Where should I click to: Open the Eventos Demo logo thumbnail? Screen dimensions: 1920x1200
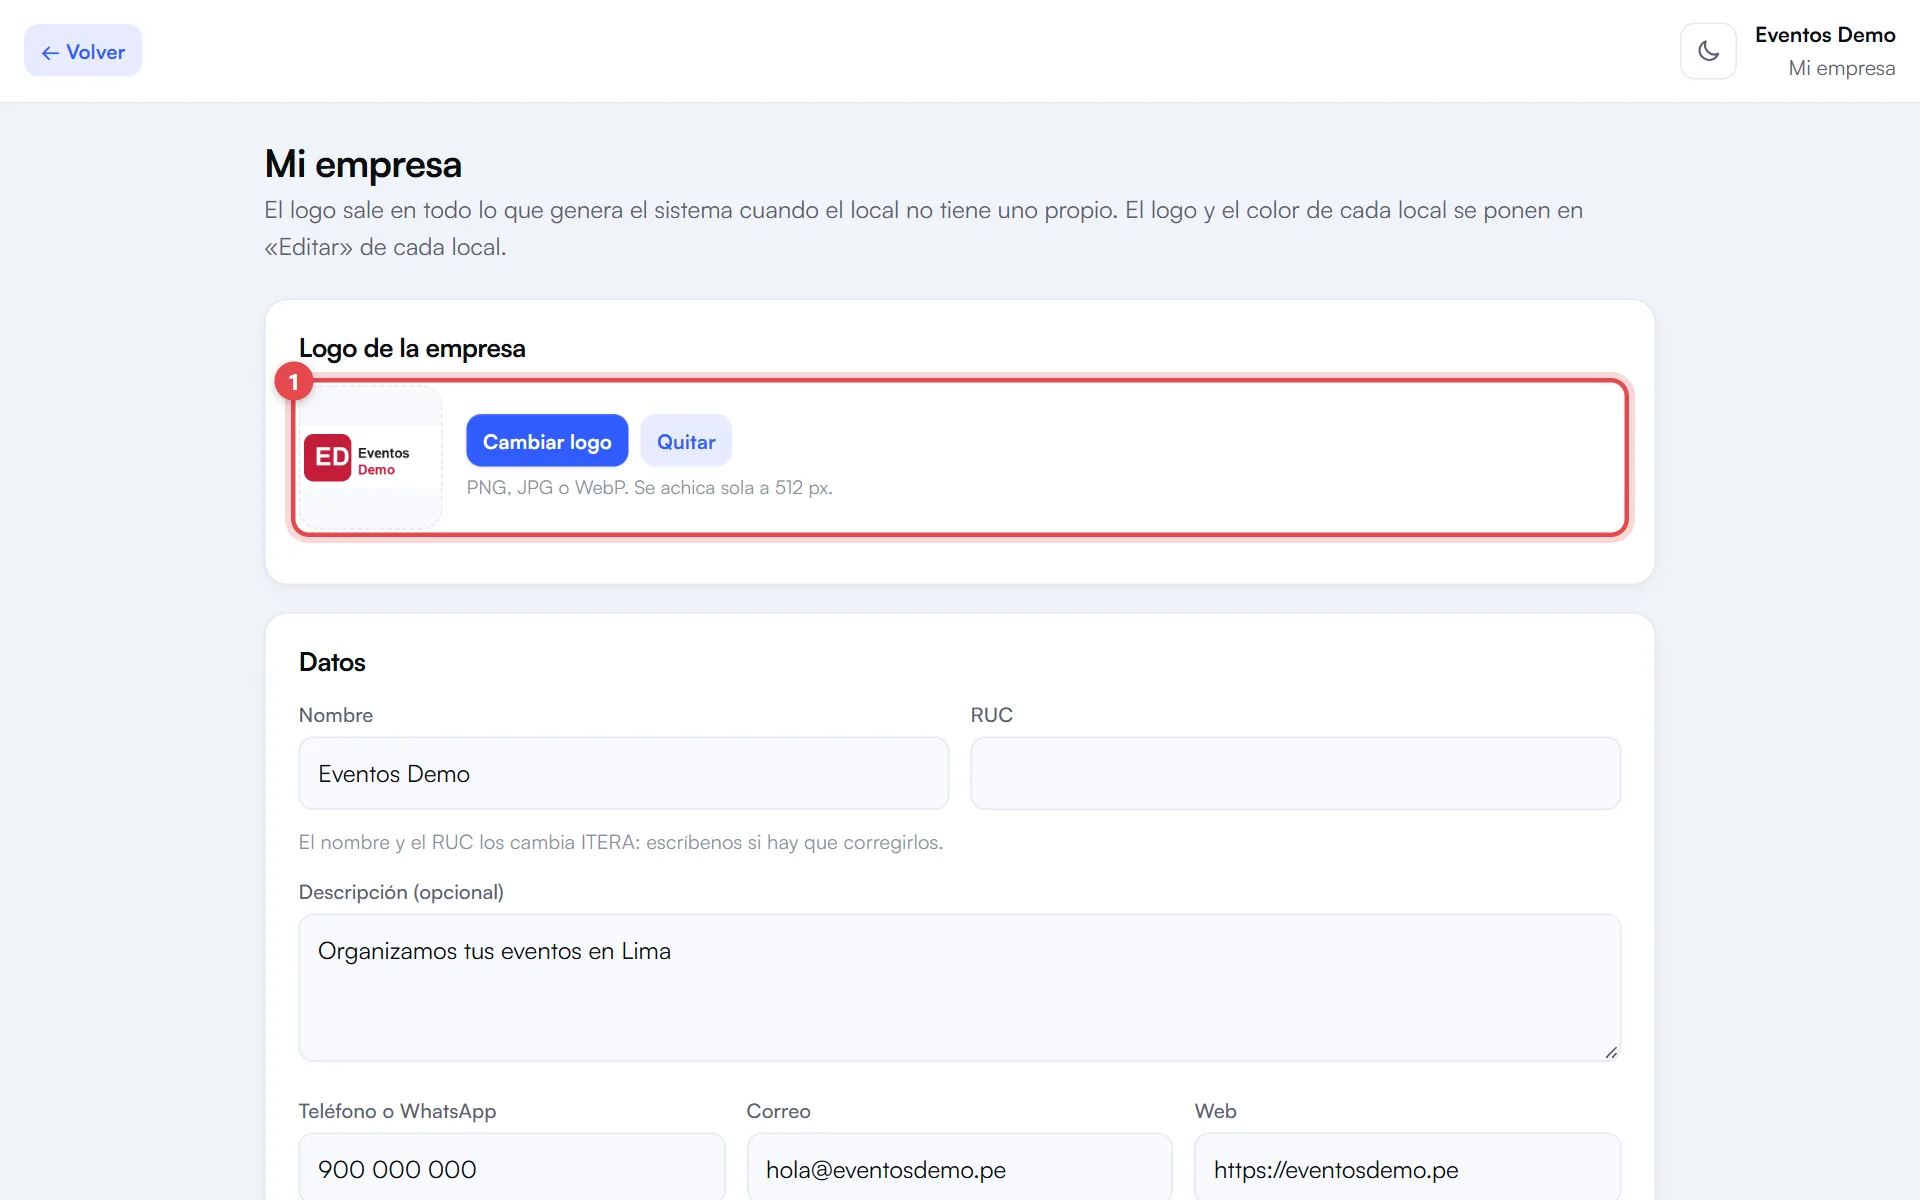pos(370,458)
